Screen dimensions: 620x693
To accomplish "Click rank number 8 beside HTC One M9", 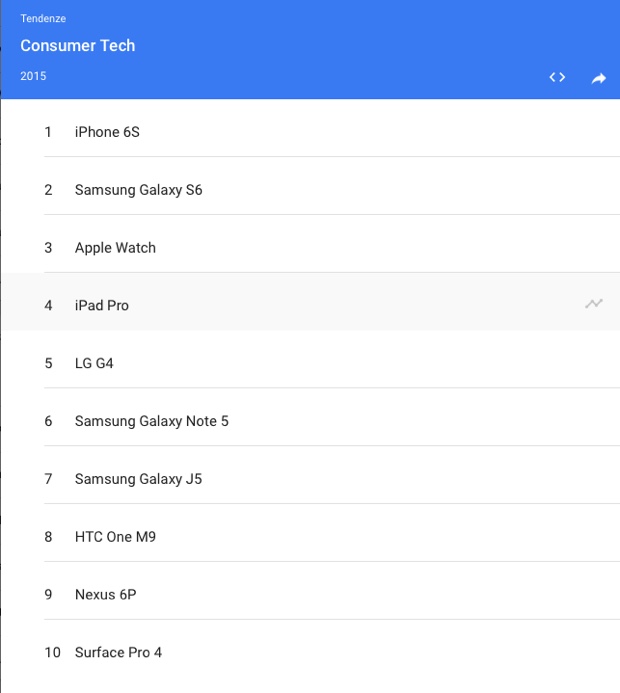I will (x=48, y=537).
